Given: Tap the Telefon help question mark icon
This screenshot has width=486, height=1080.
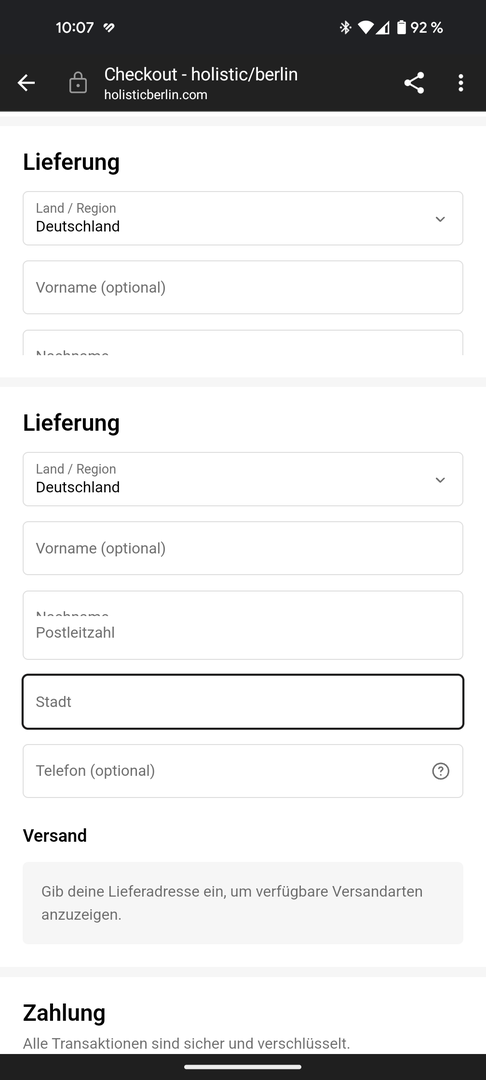Looking at the screenshot, I should pos(441,771).
